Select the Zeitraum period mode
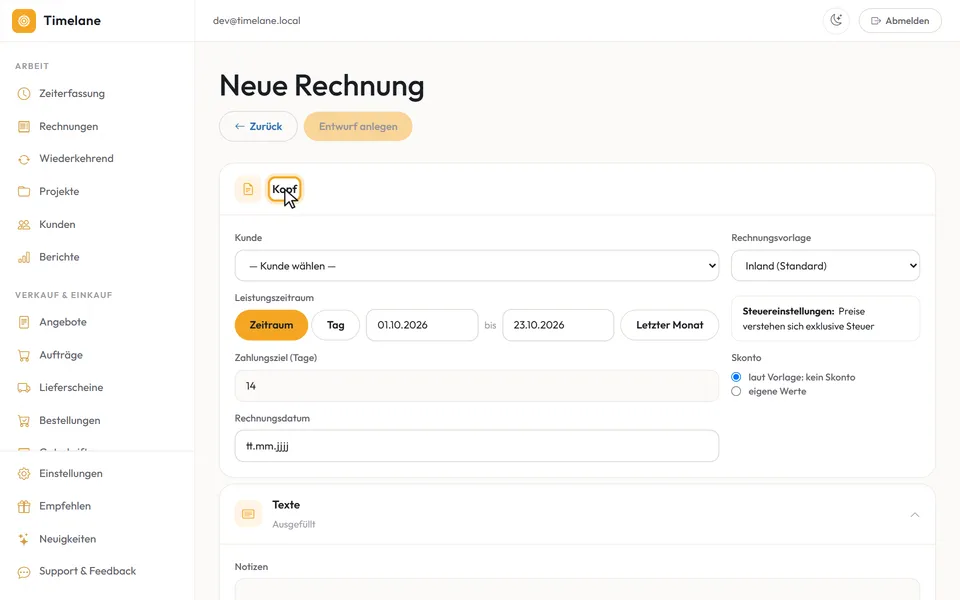The image size is (960, 600). (271, 325)
